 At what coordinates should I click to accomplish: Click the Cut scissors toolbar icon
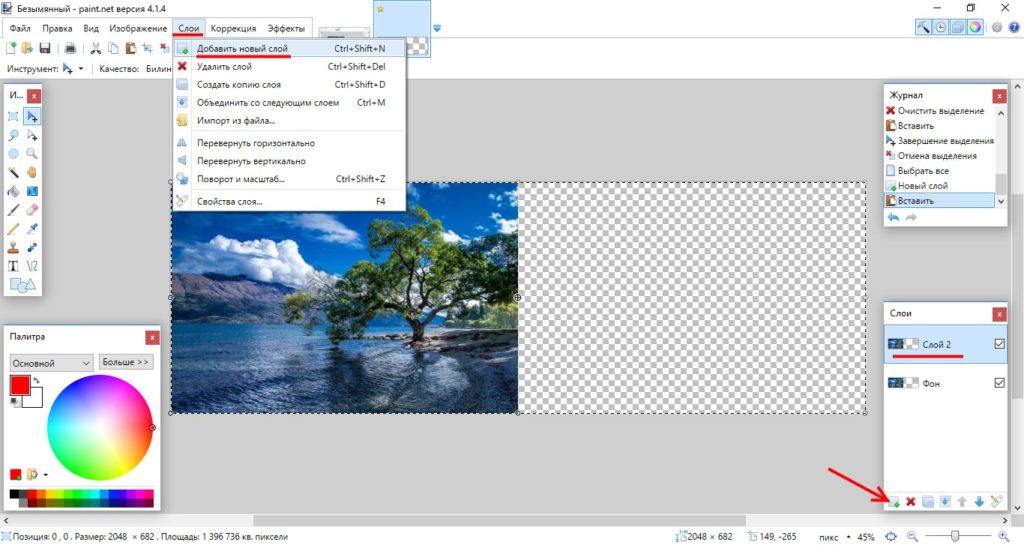(x=95, y=48)
